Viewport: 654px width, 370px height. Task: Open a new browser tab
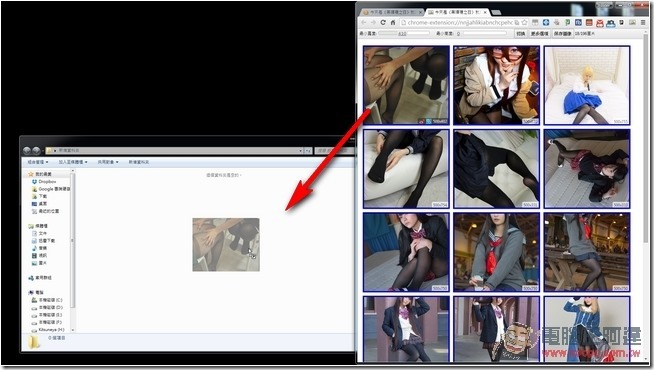tap(496, 13)
